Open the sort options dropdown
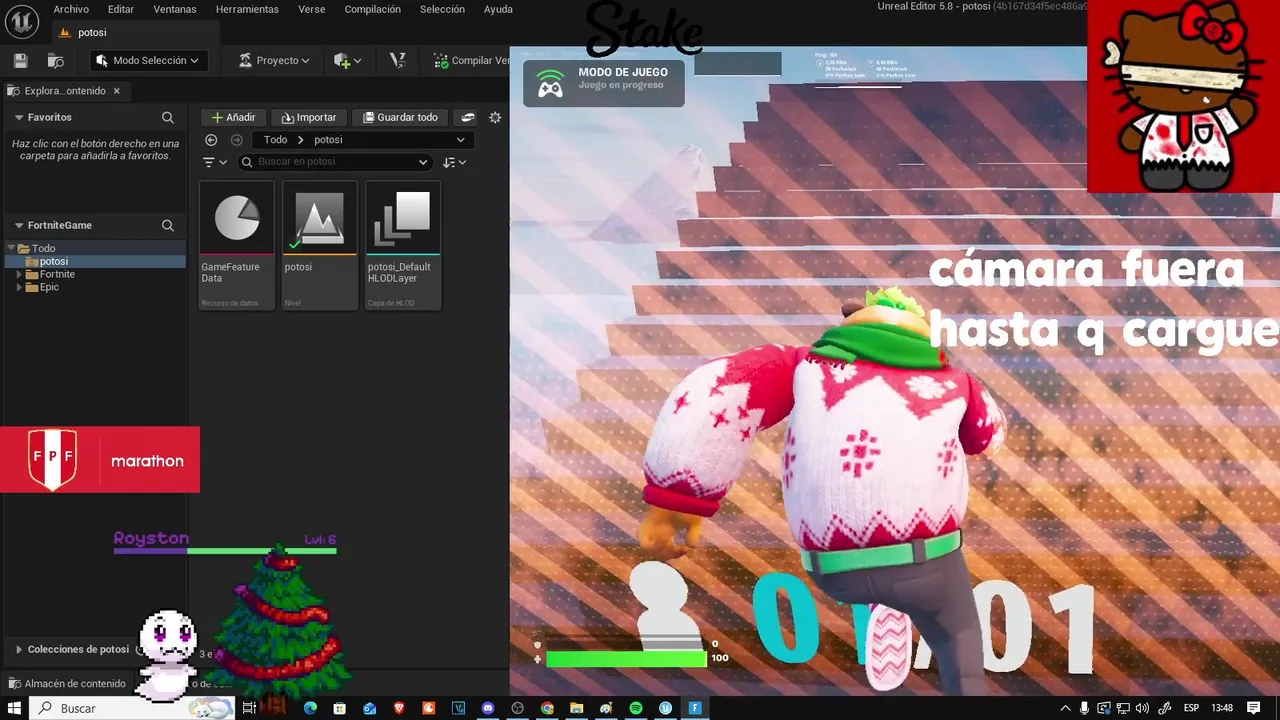Image resolution: width=1280 pixels, height=720 pixels. [455, 162]
